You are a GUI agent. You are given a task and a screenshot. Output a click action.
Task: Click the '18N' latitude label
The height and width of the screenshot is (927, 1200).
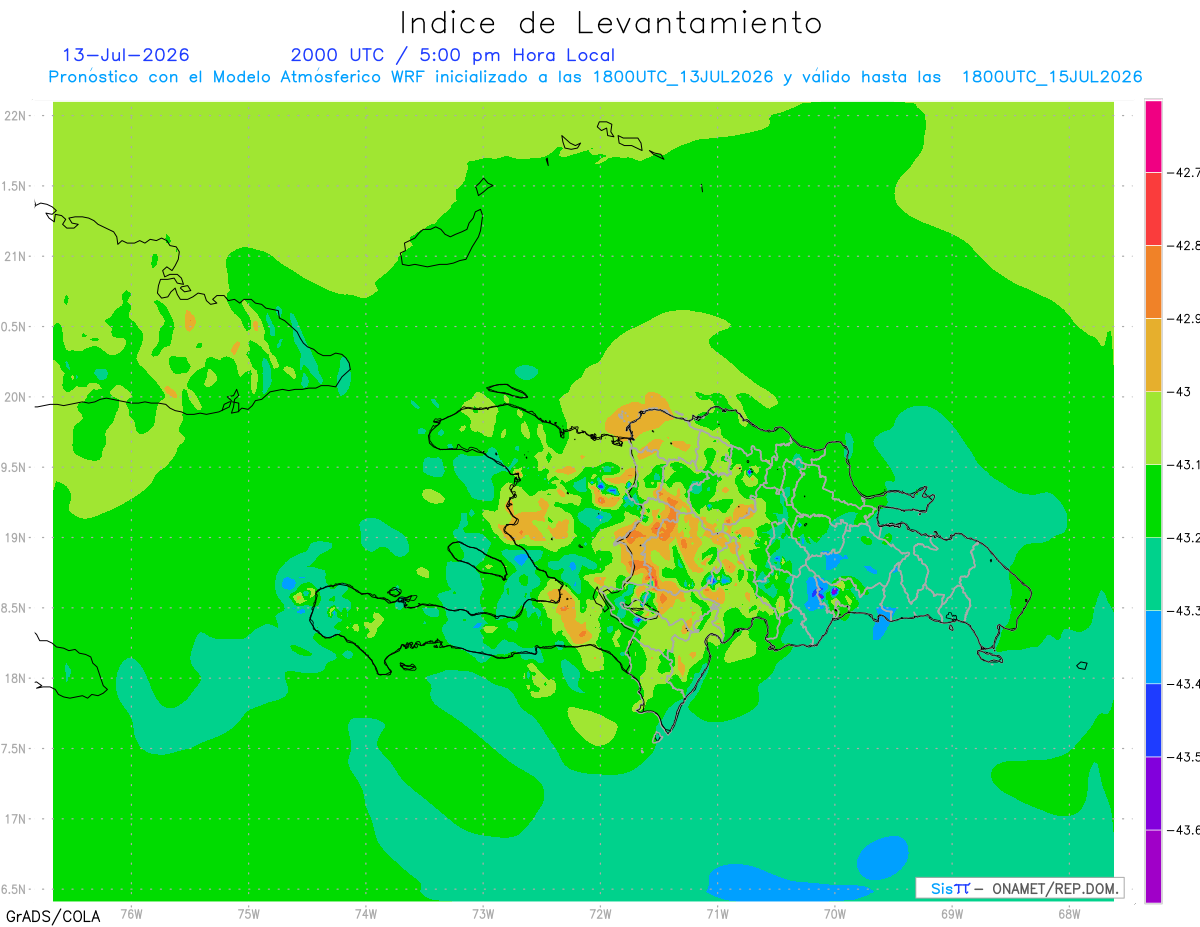[16, 678]
